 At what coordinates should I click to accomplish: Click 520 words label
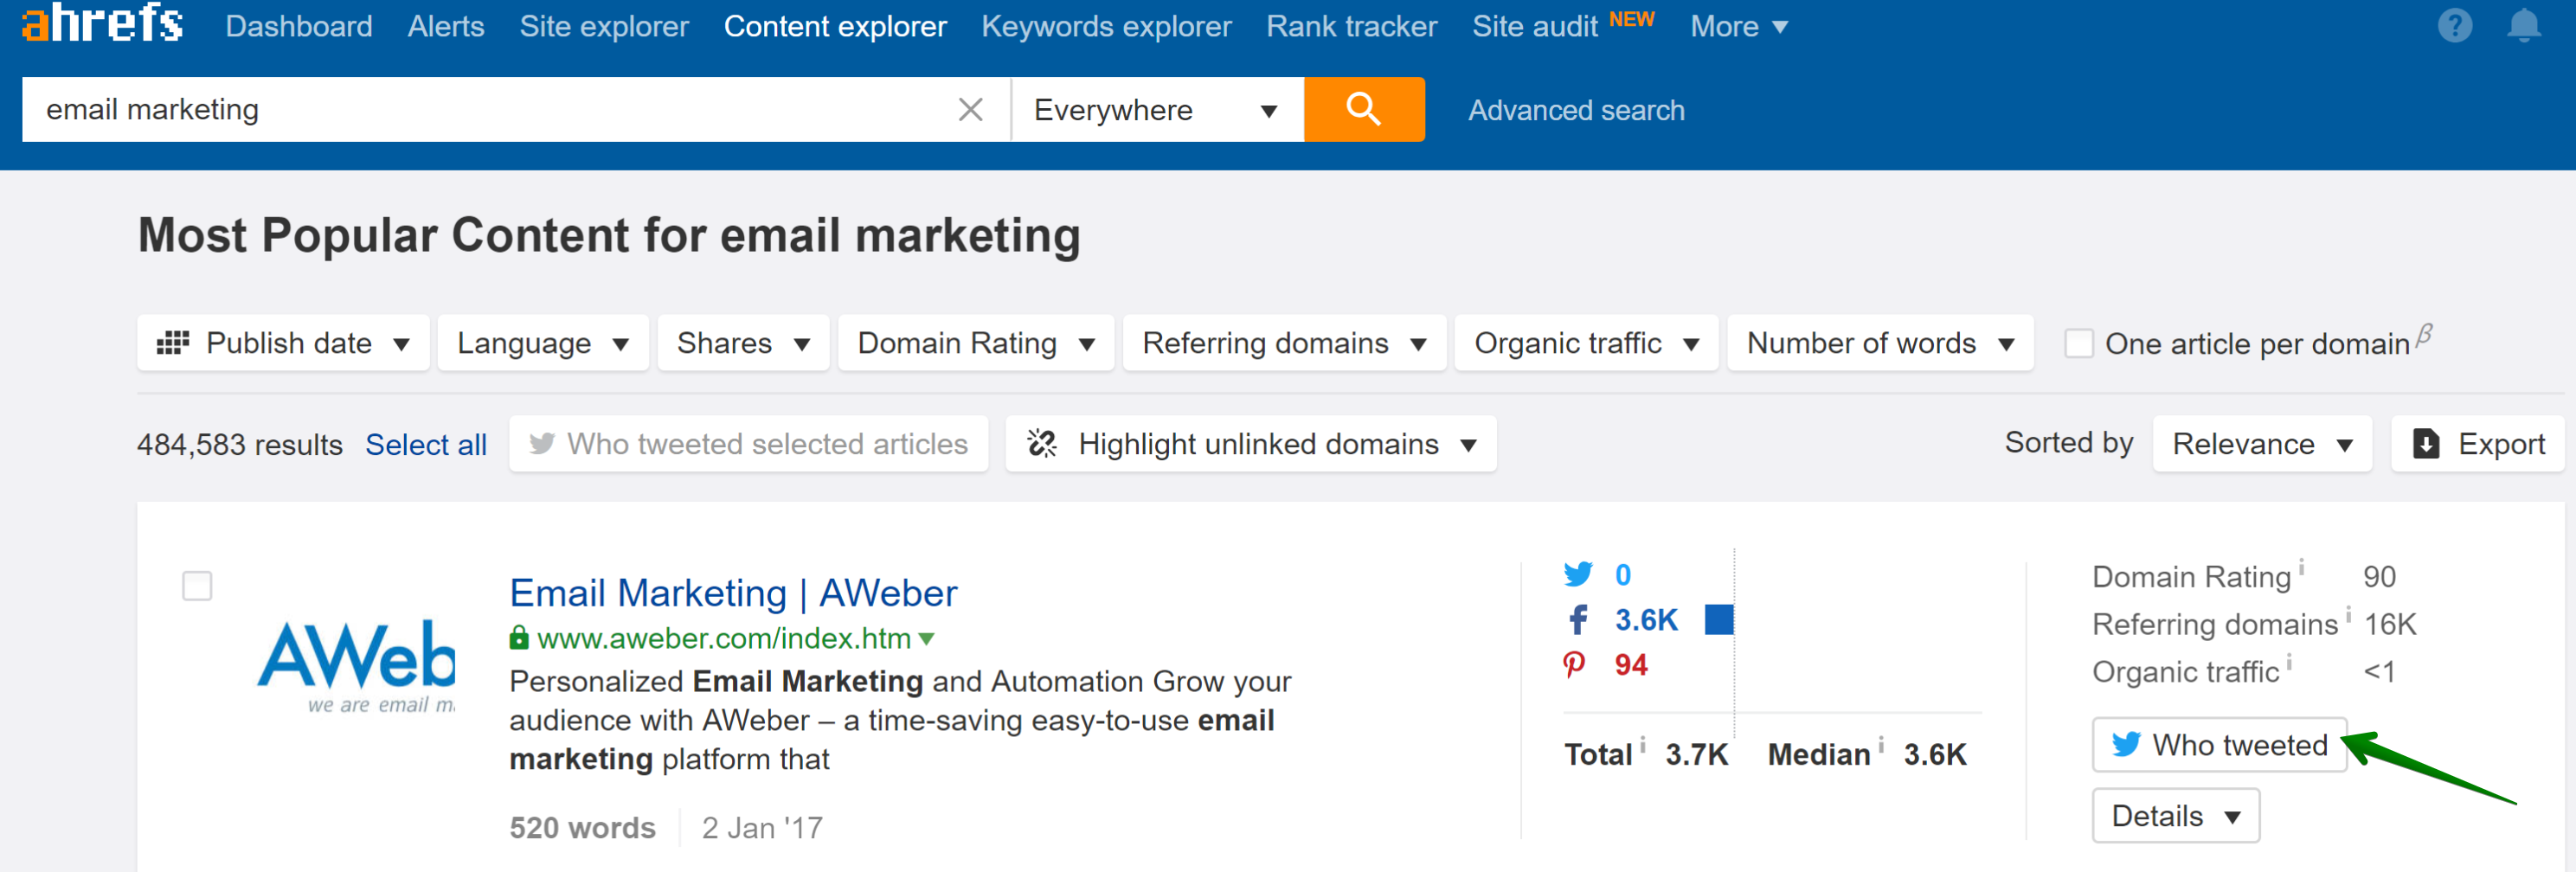(583, 827)
